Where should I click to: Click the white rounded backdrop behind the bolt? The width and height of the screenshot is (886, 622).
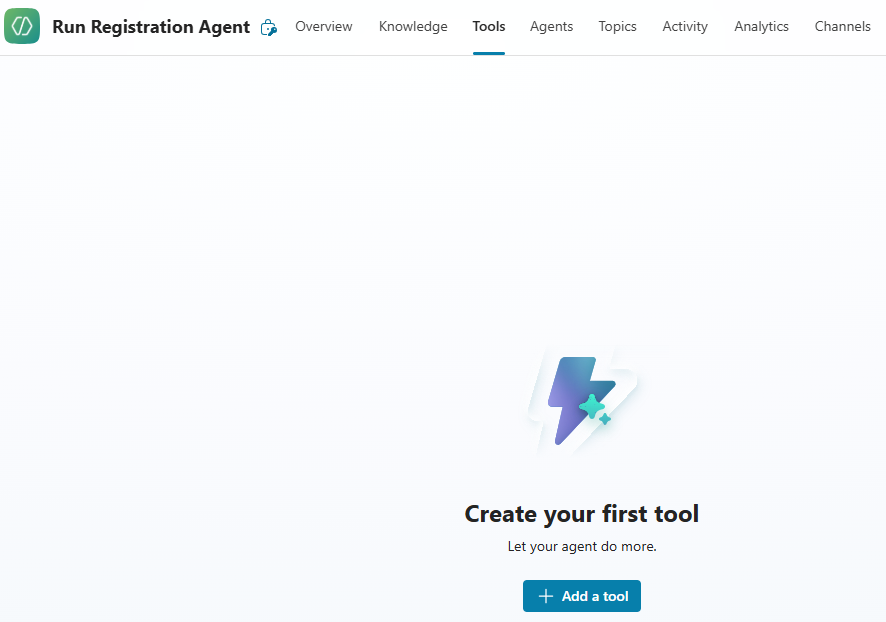click(x=627, y=378)
